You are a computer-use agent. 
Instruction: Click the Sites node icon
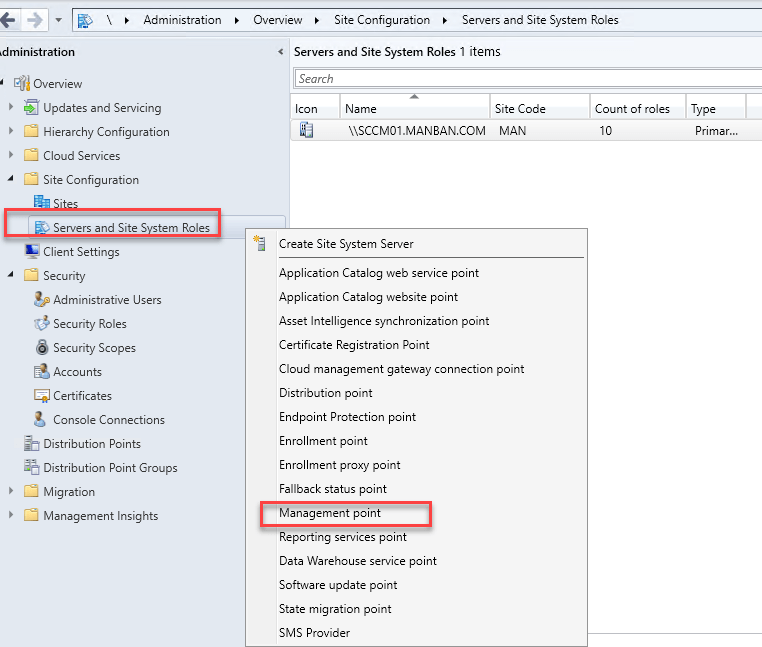tap(41, 203)
